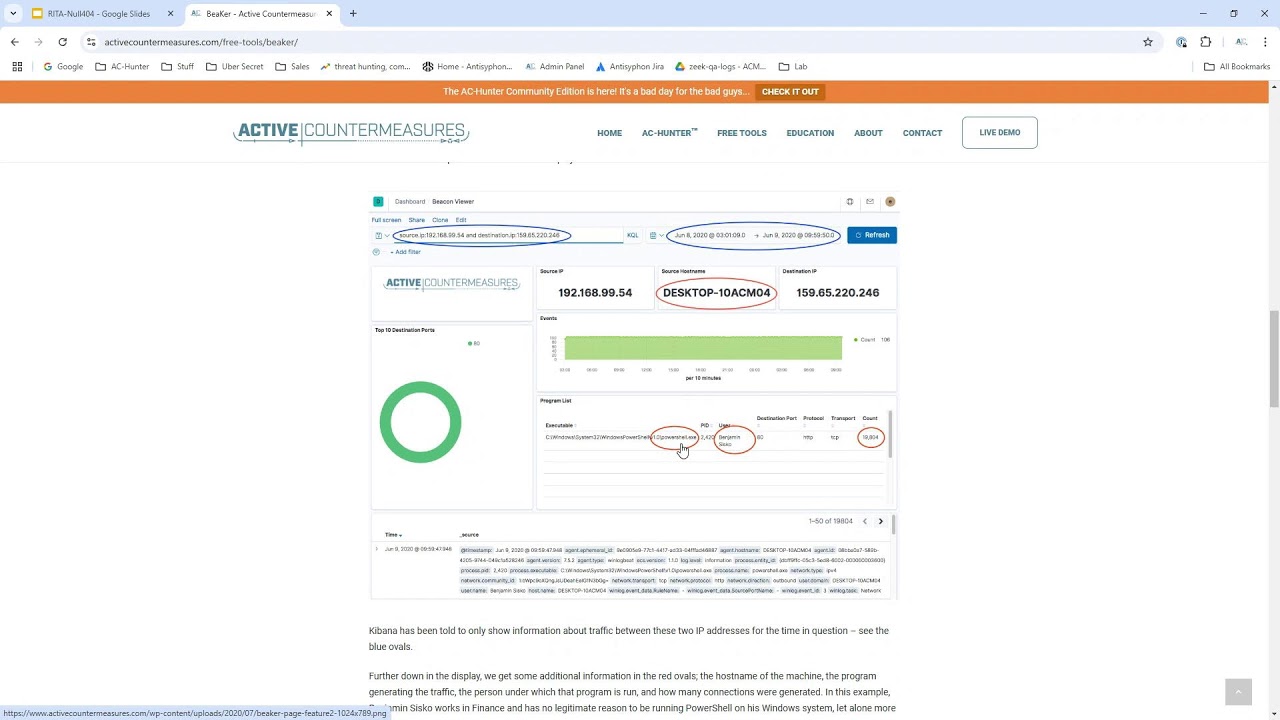This screenshot has width=1280, height=720.
Task: Open Home - Antisyphon bookmark
Action: 467,66
